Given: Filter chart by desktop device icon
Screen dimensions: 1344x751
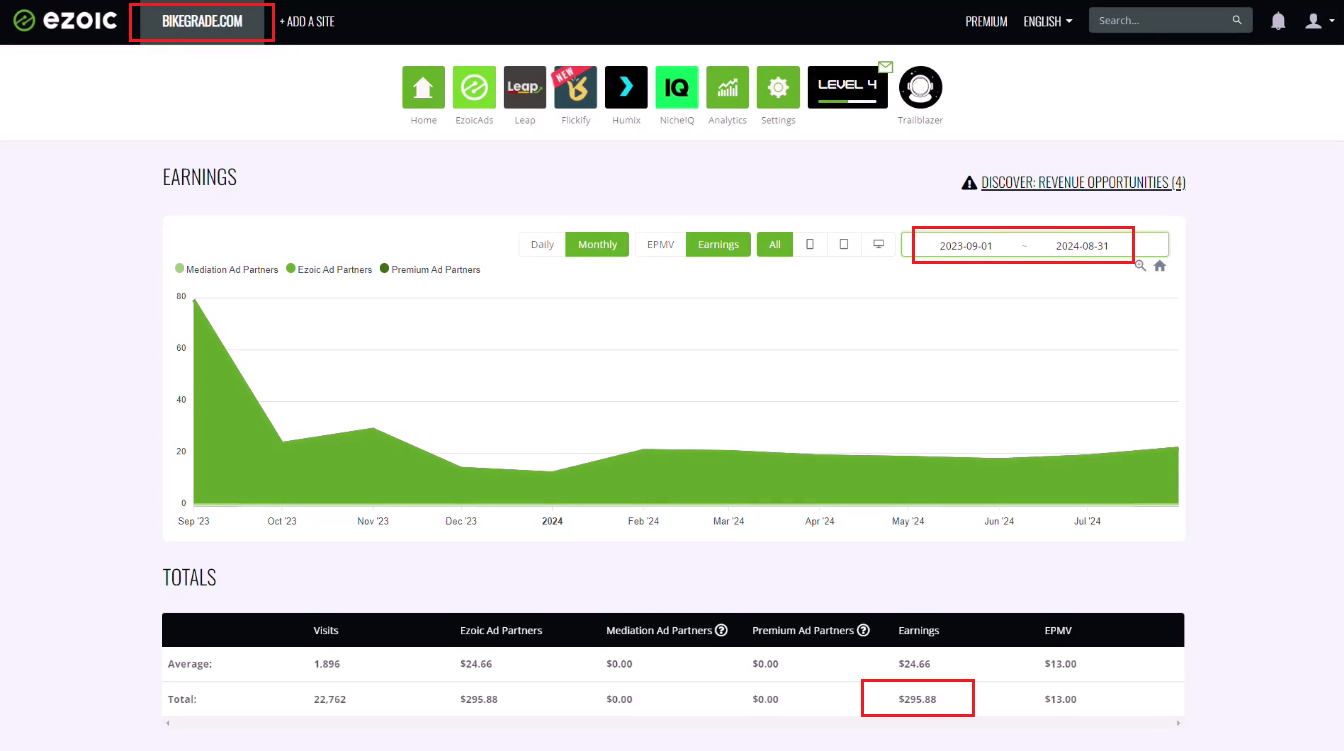Looking at the screenshot, I should tap(878, 244).
